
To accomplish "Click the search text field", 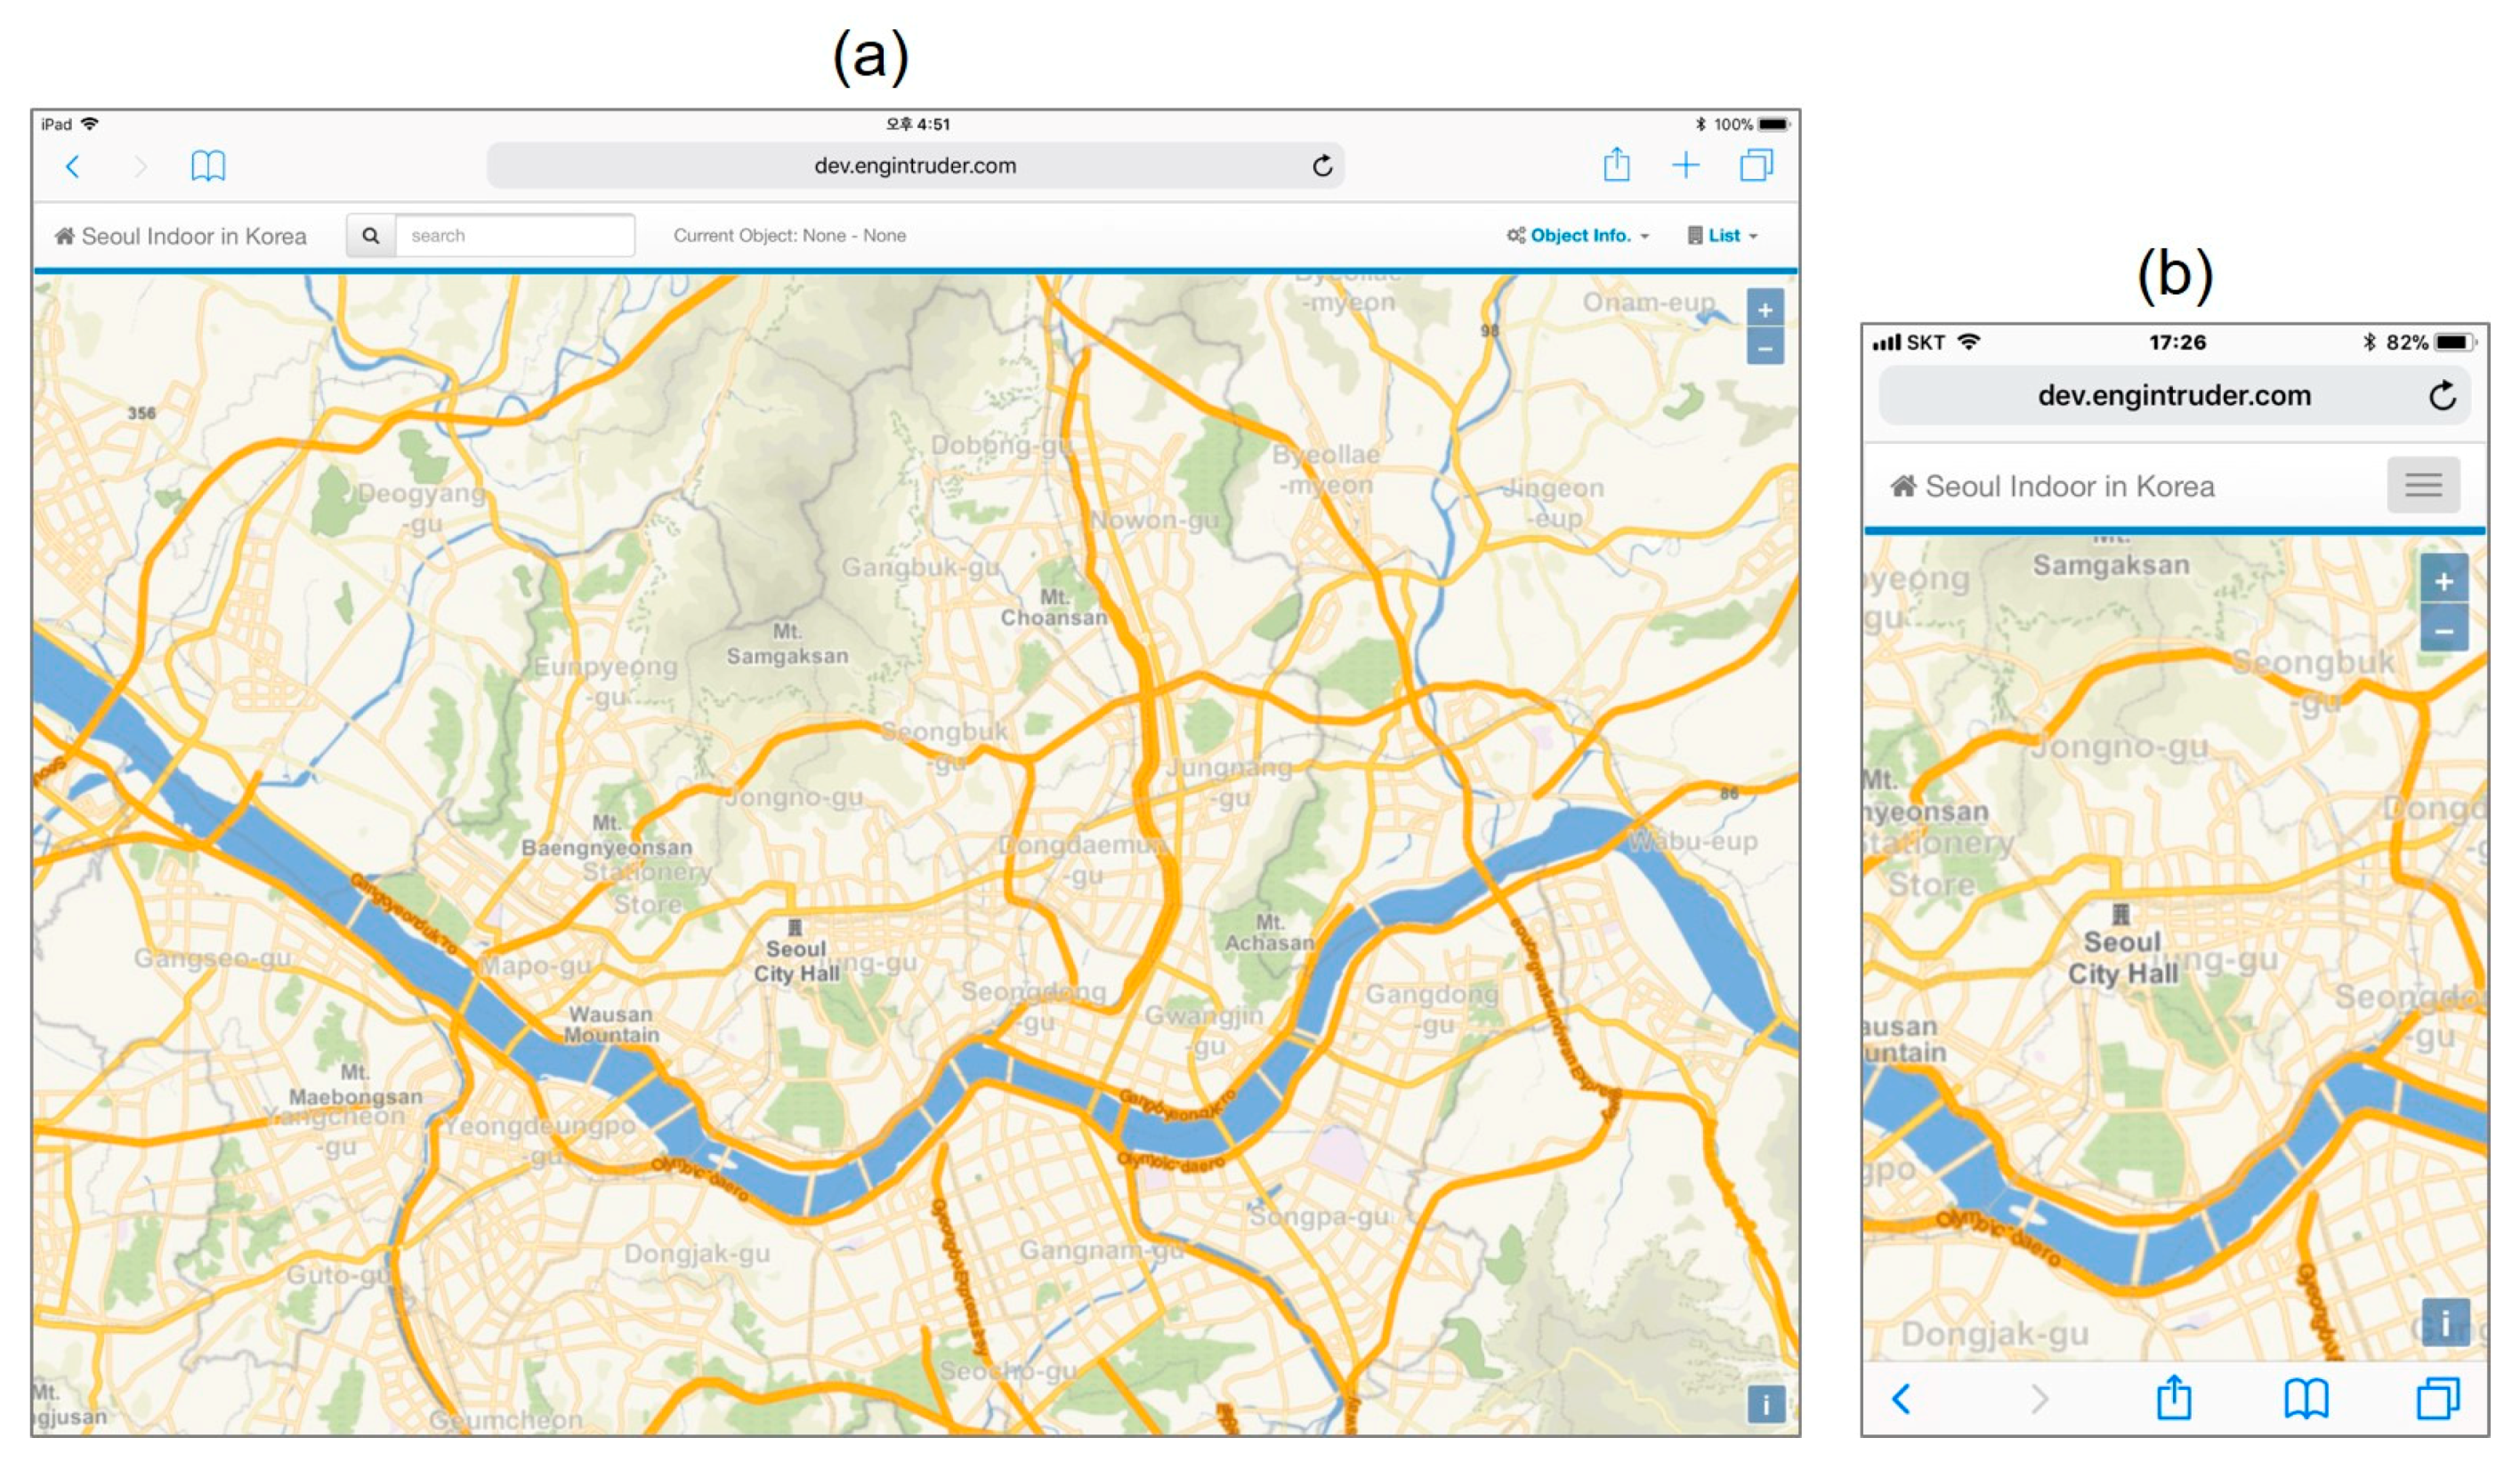I will tap(514, 236).
